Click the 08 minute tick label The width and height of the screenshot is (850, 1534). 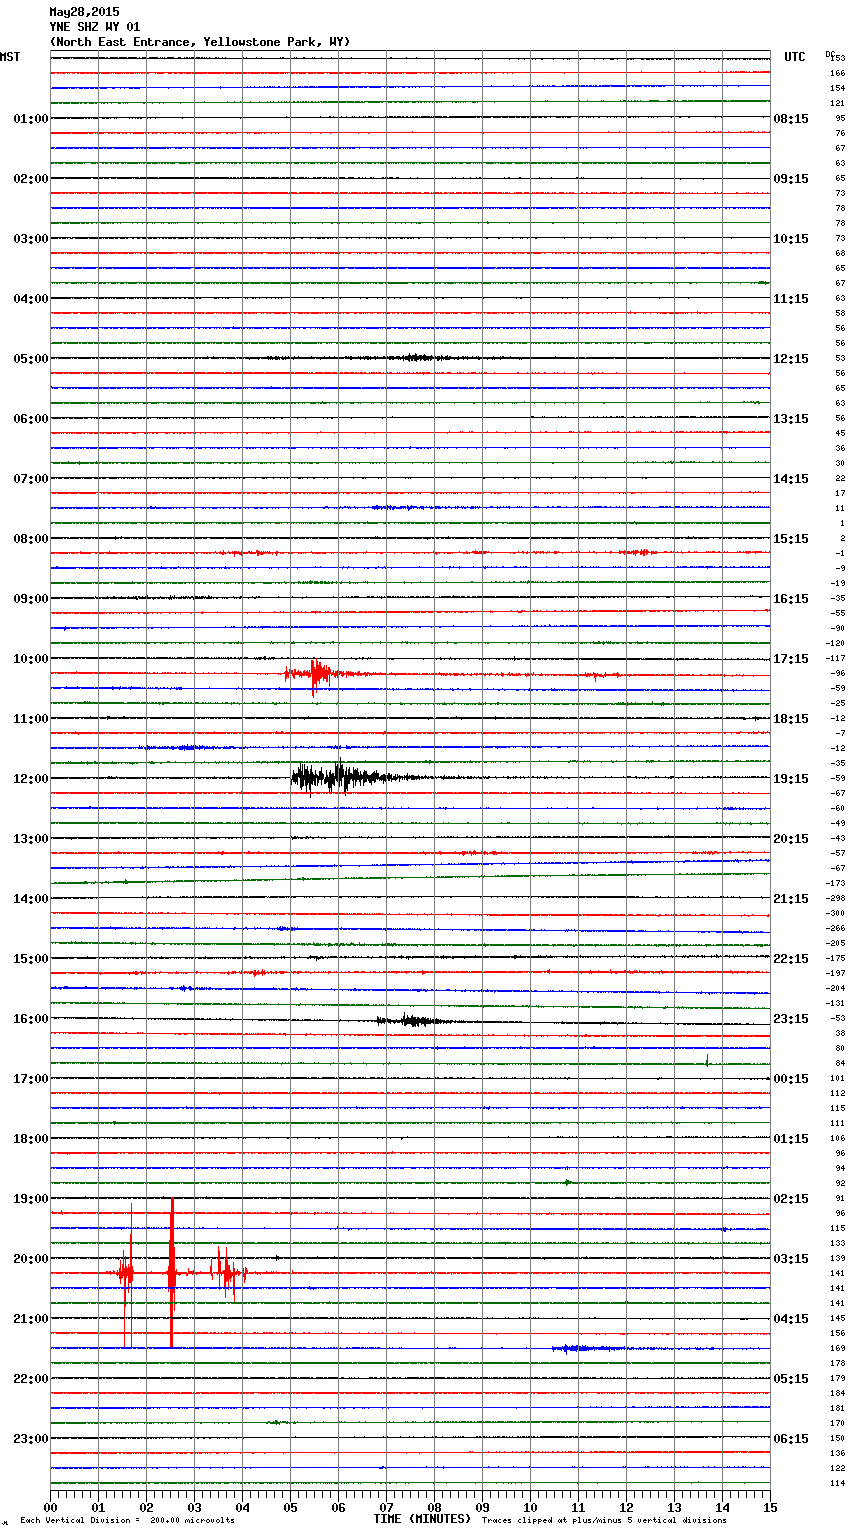tap(434, 1507)
